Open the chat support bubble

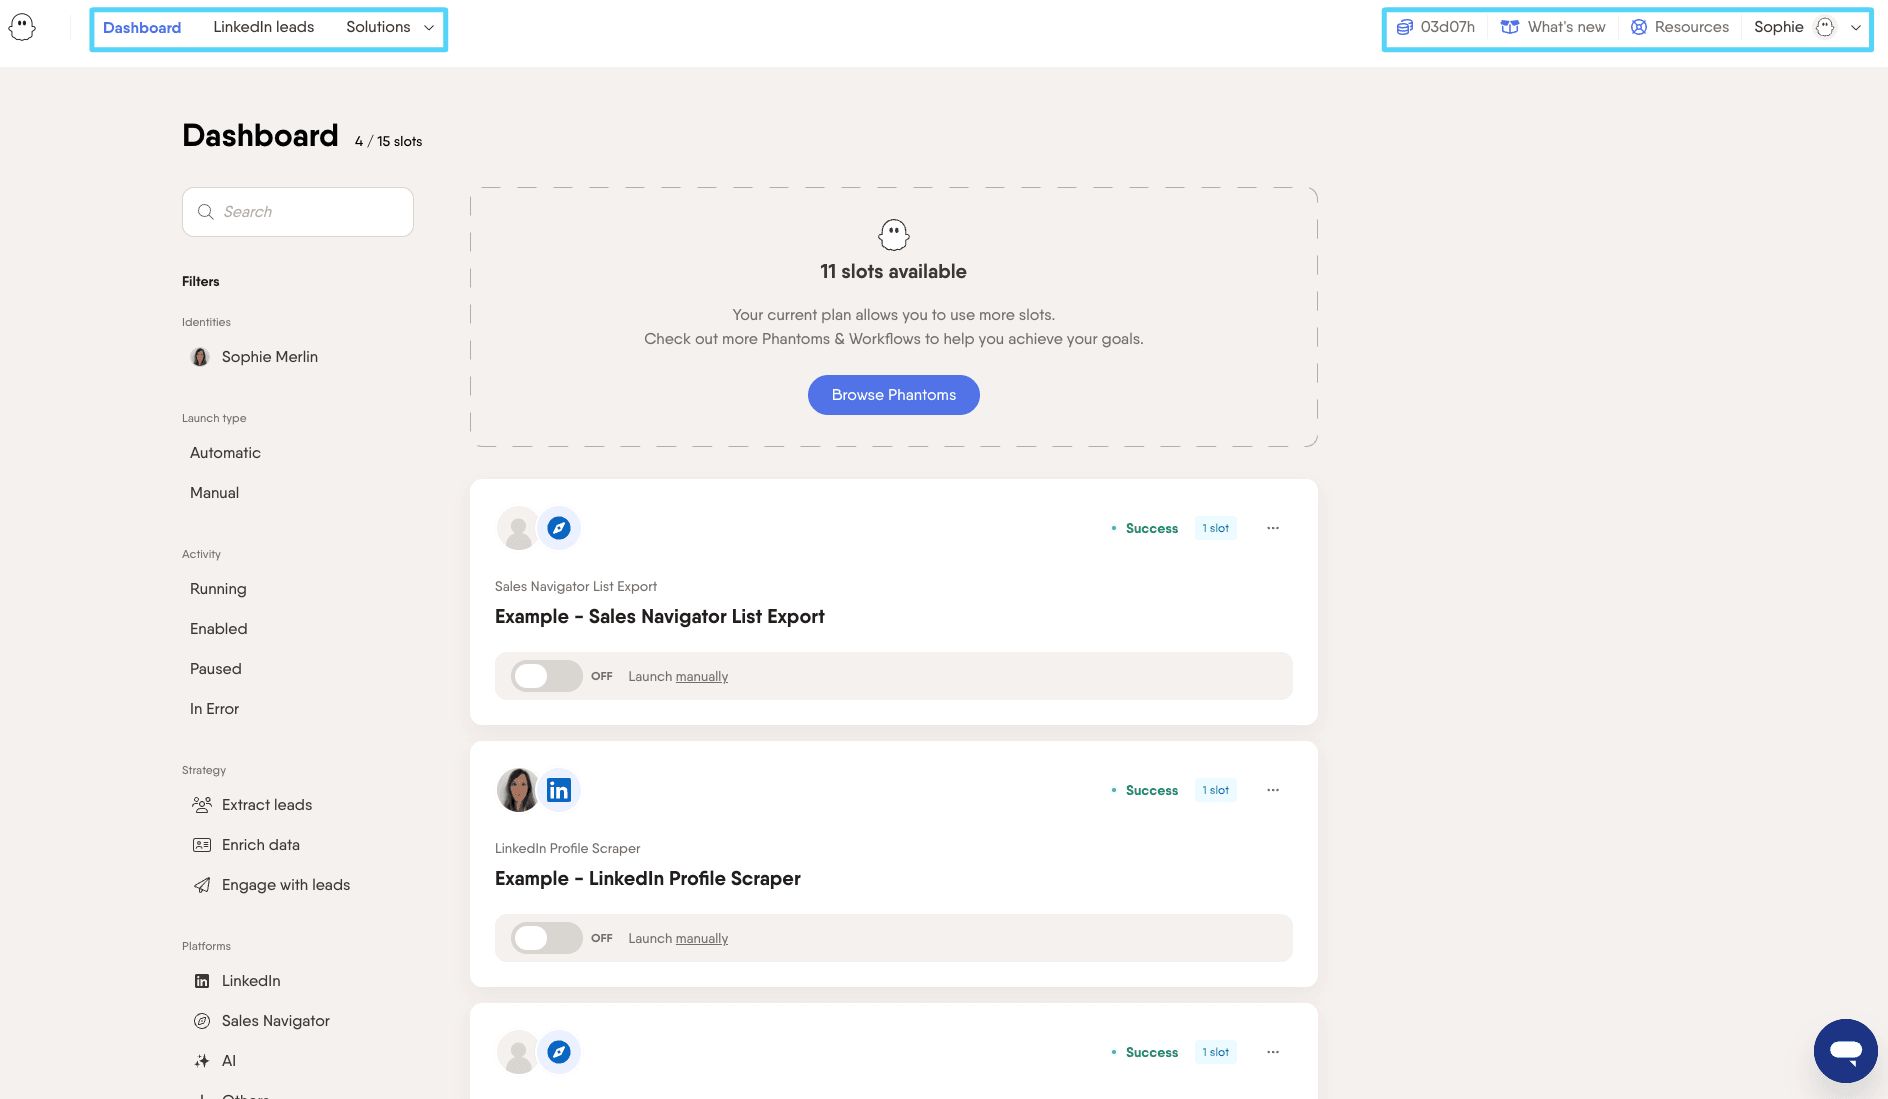pos(1845,1050)
